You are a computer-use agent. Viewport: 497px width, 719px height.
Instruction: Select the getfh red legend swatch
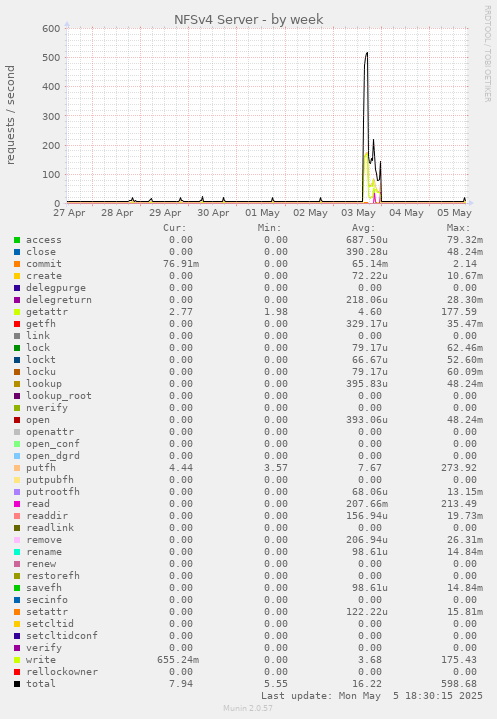(x=17, y=324)
